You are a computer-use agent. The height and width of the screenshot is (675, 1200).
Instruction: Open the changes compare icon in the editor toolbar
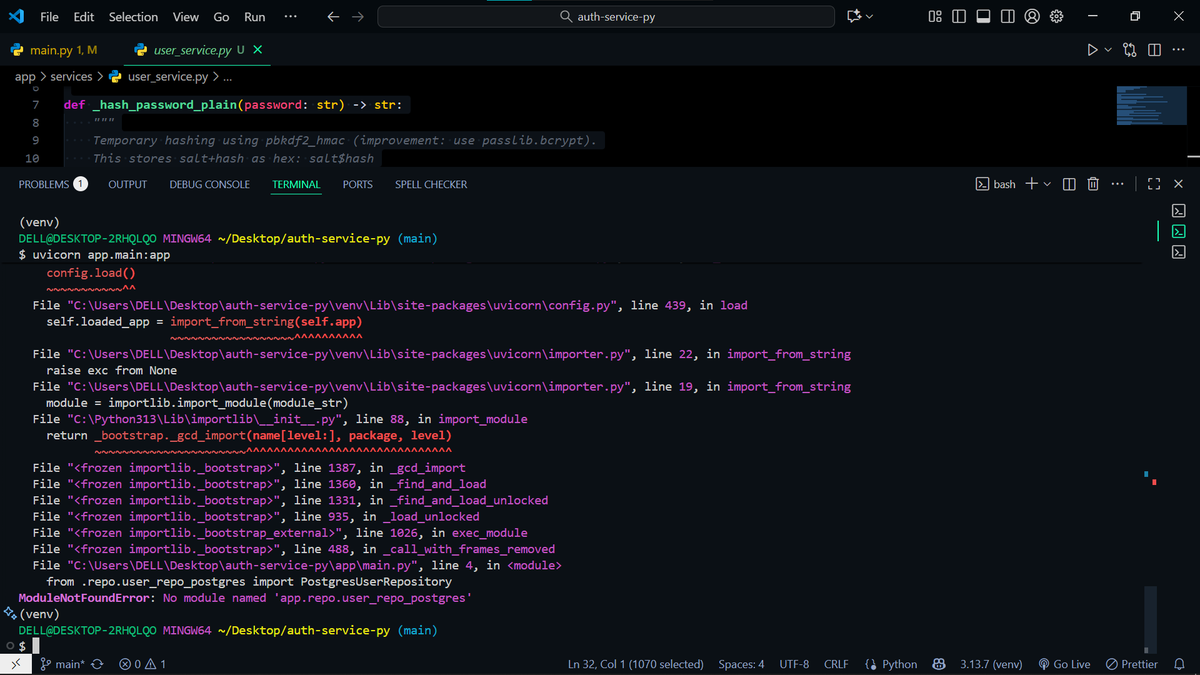(x=1130, y=50)
